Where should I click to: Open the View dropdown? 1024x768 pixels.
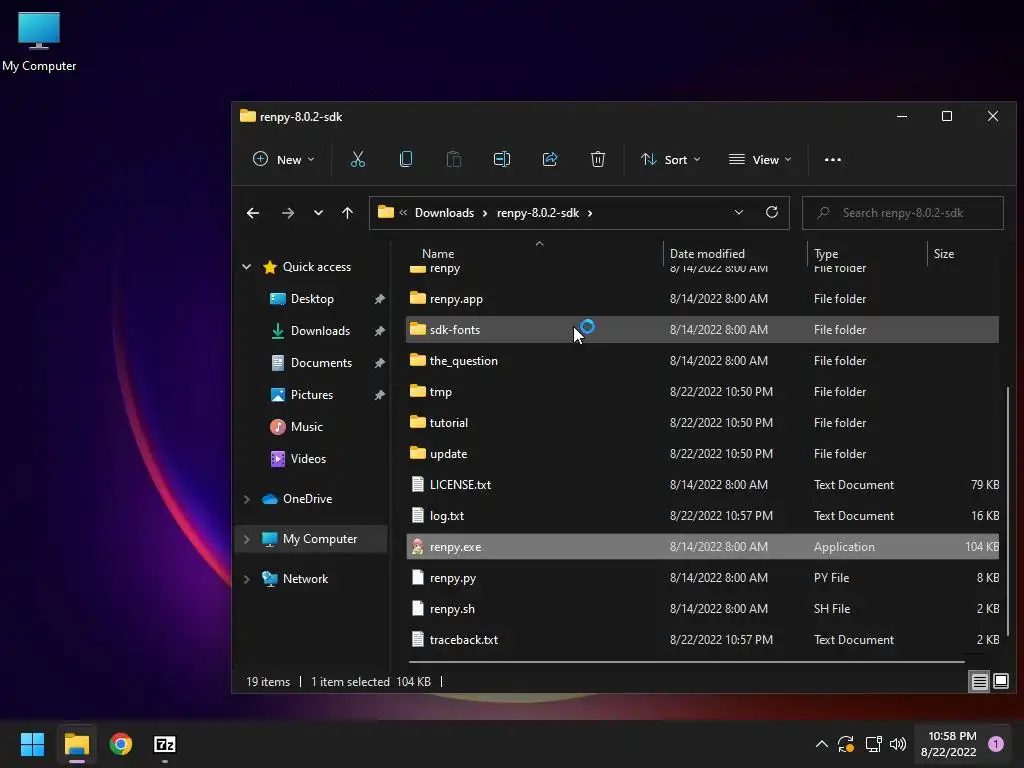760,159
